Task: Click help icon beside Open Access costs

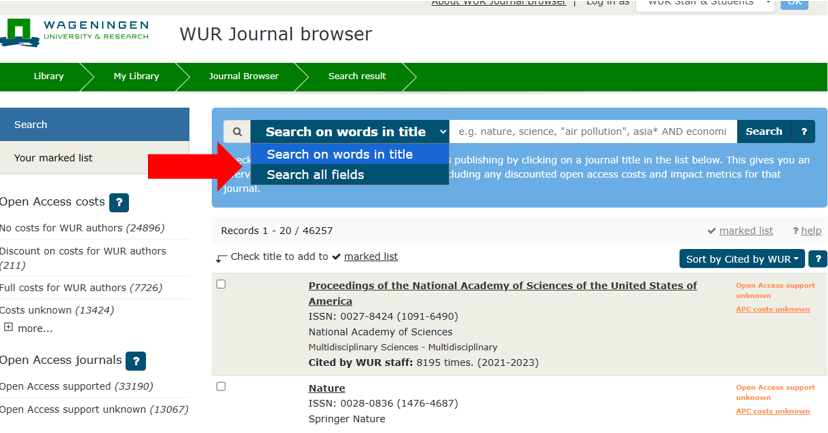Action: (119, 202)
